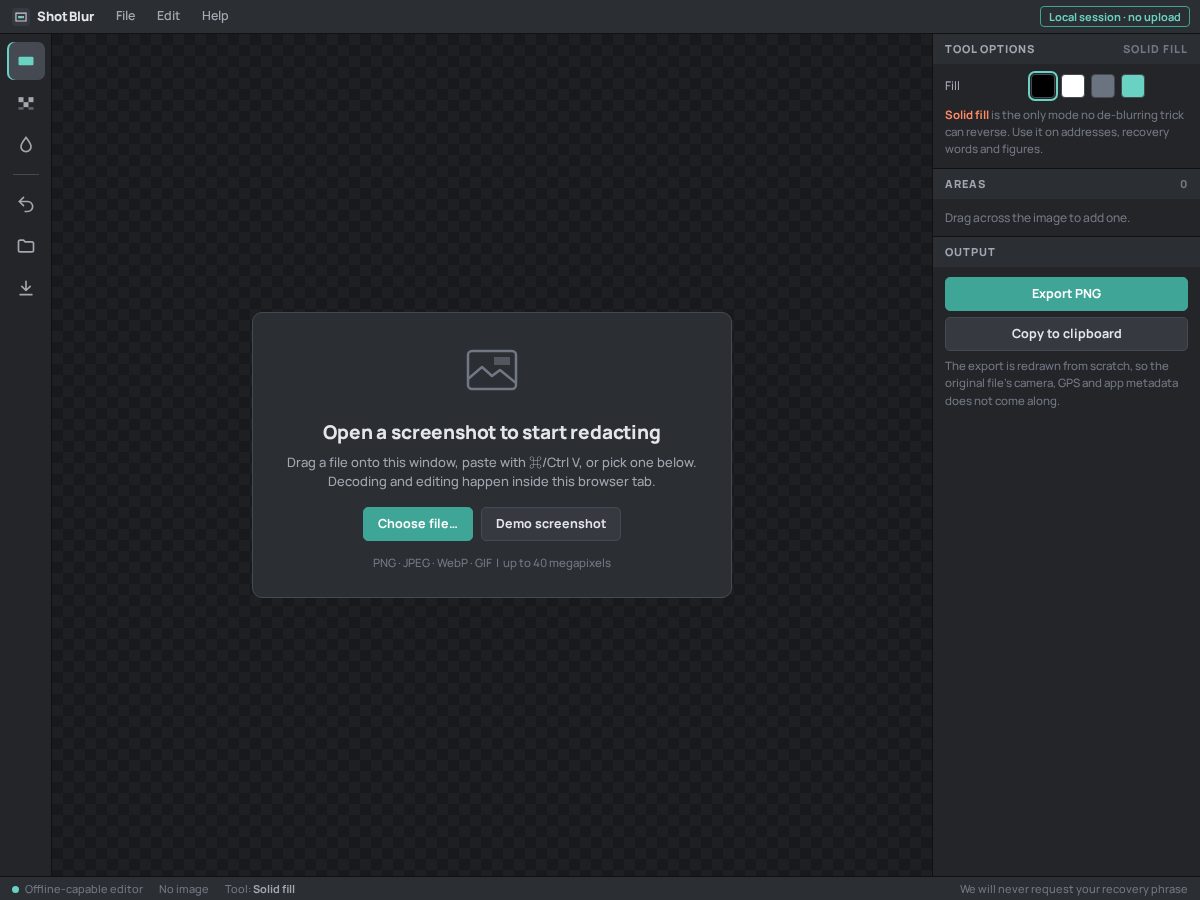Pick the white fill swatch
This screenshot has width=1200, height=900.
[1073, 86]
